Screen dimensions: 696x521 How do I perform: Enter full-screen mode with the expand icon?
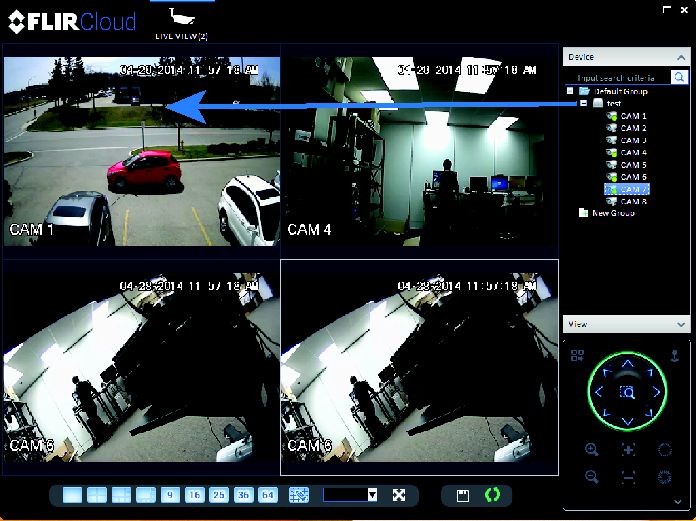399,494
